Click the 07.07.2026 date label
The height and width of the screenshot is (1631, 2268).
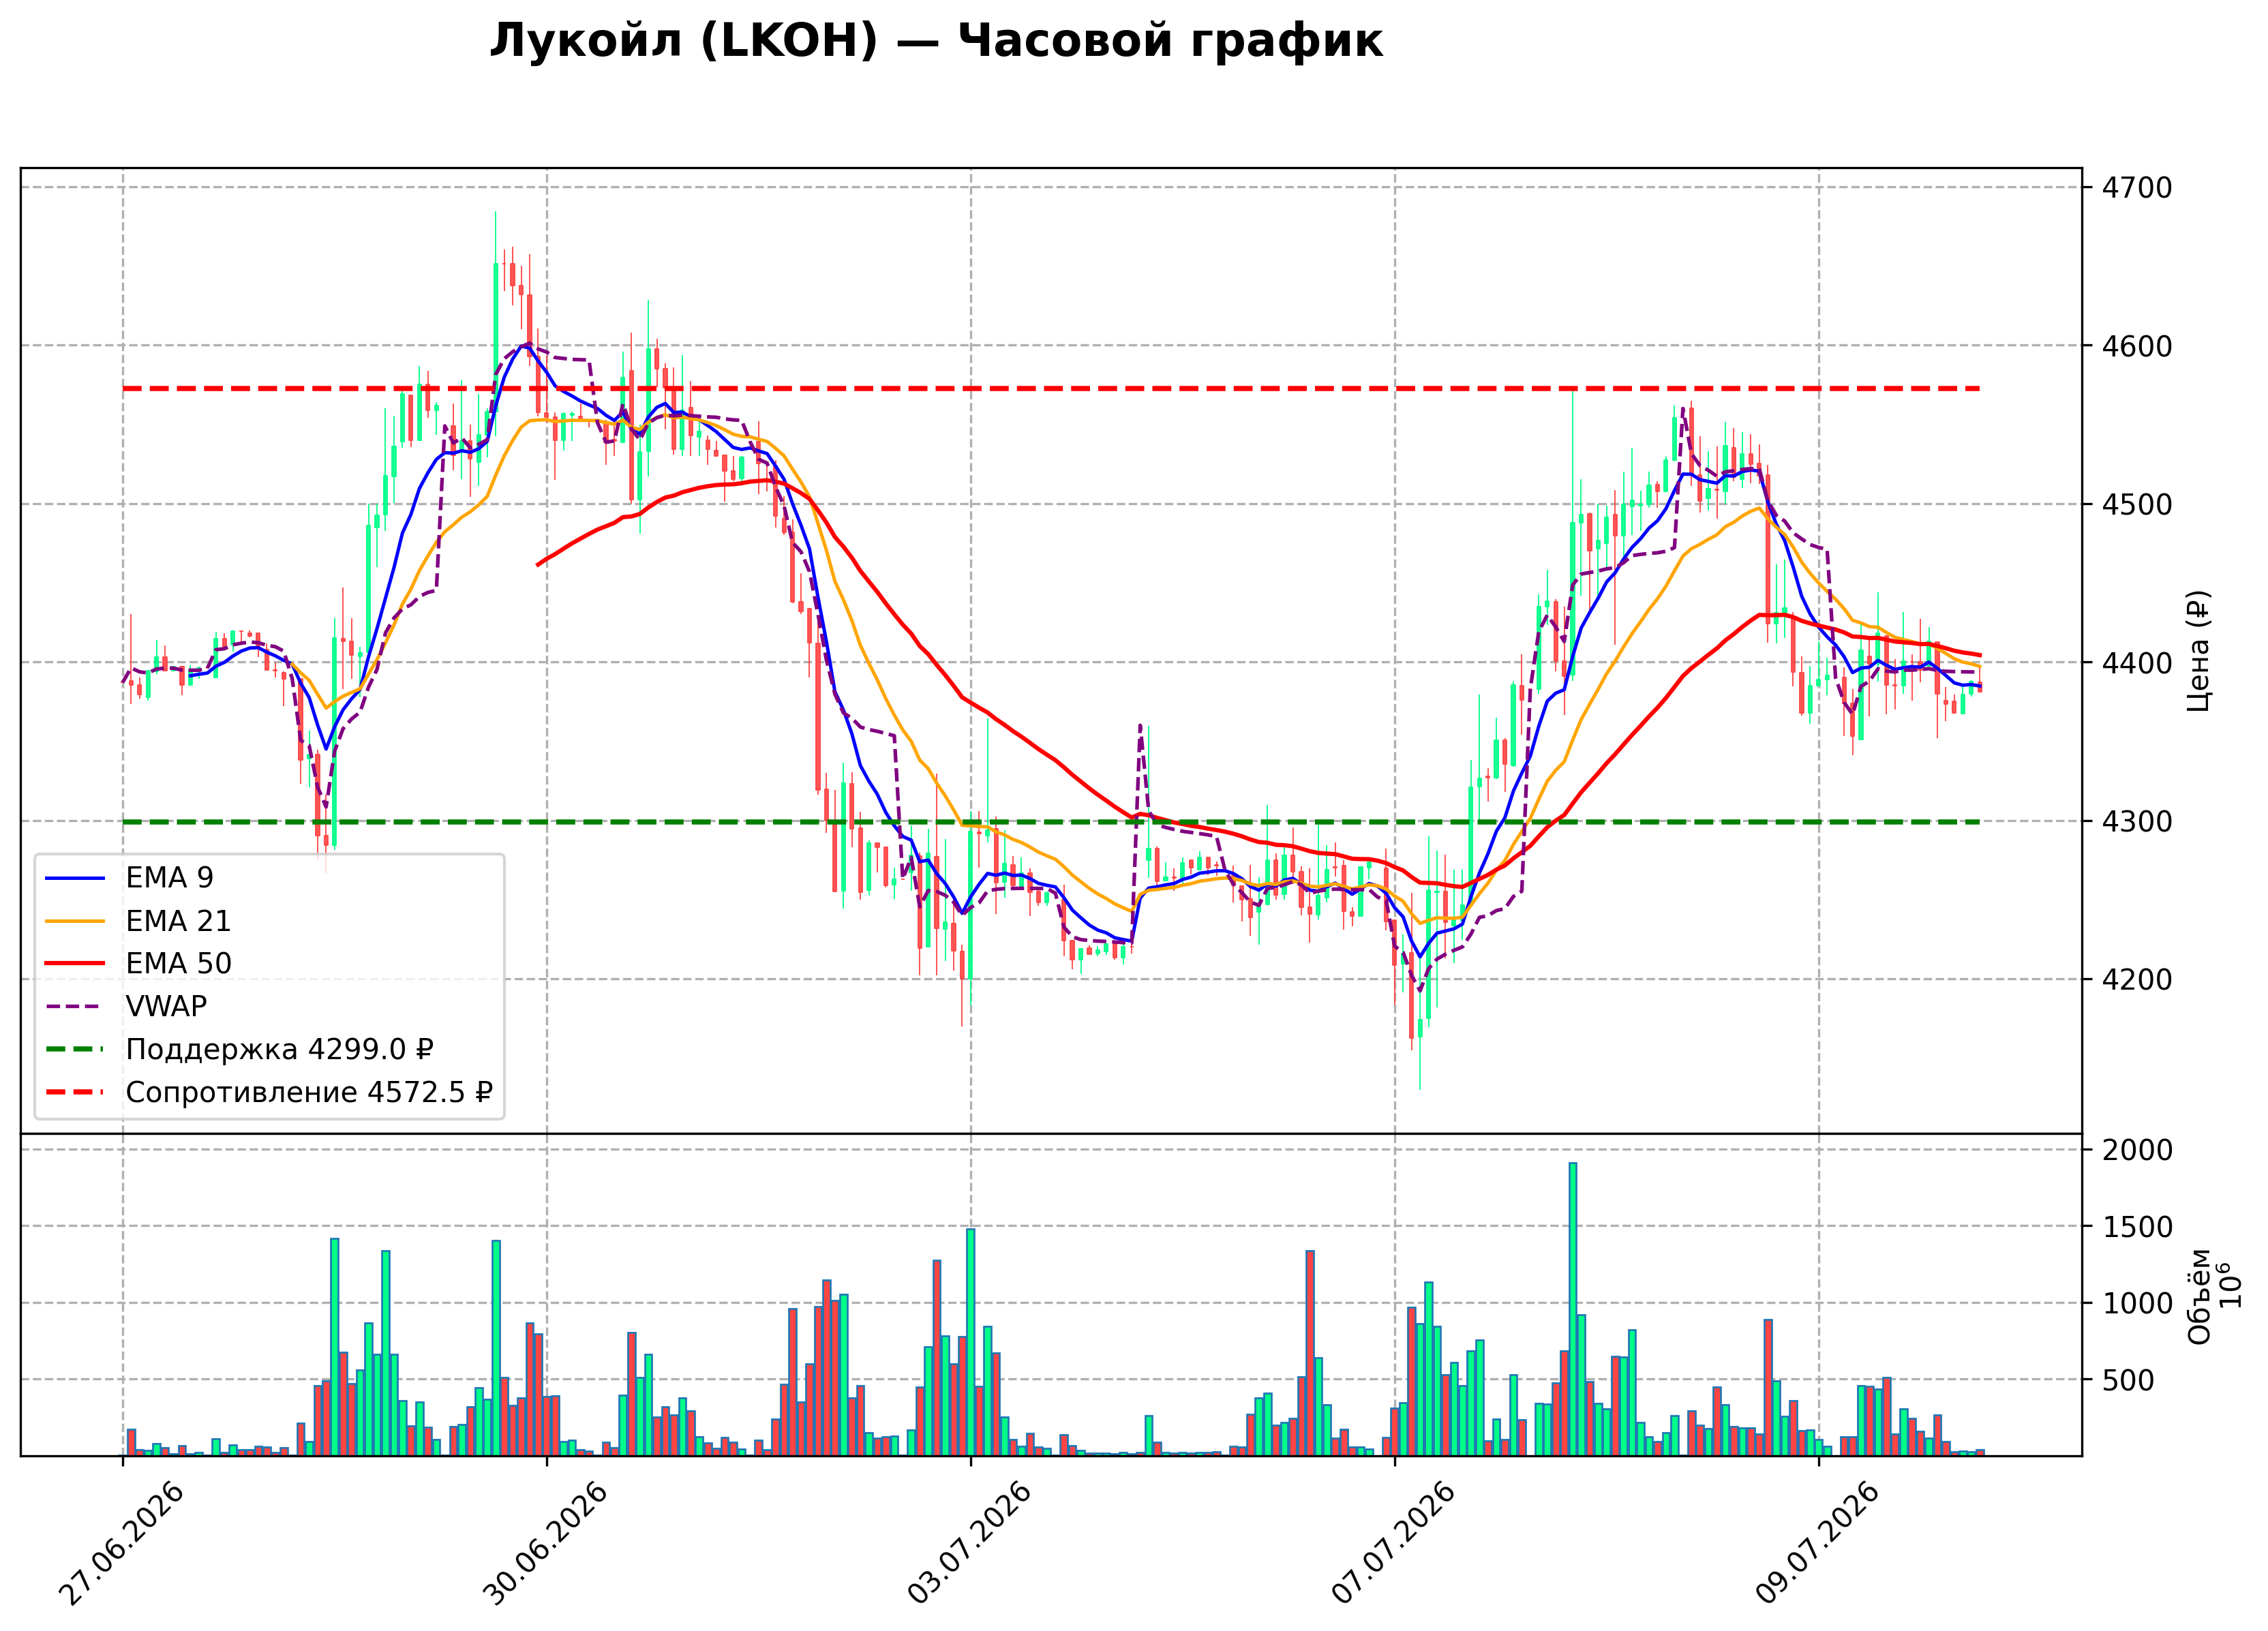point(1394,1544)
